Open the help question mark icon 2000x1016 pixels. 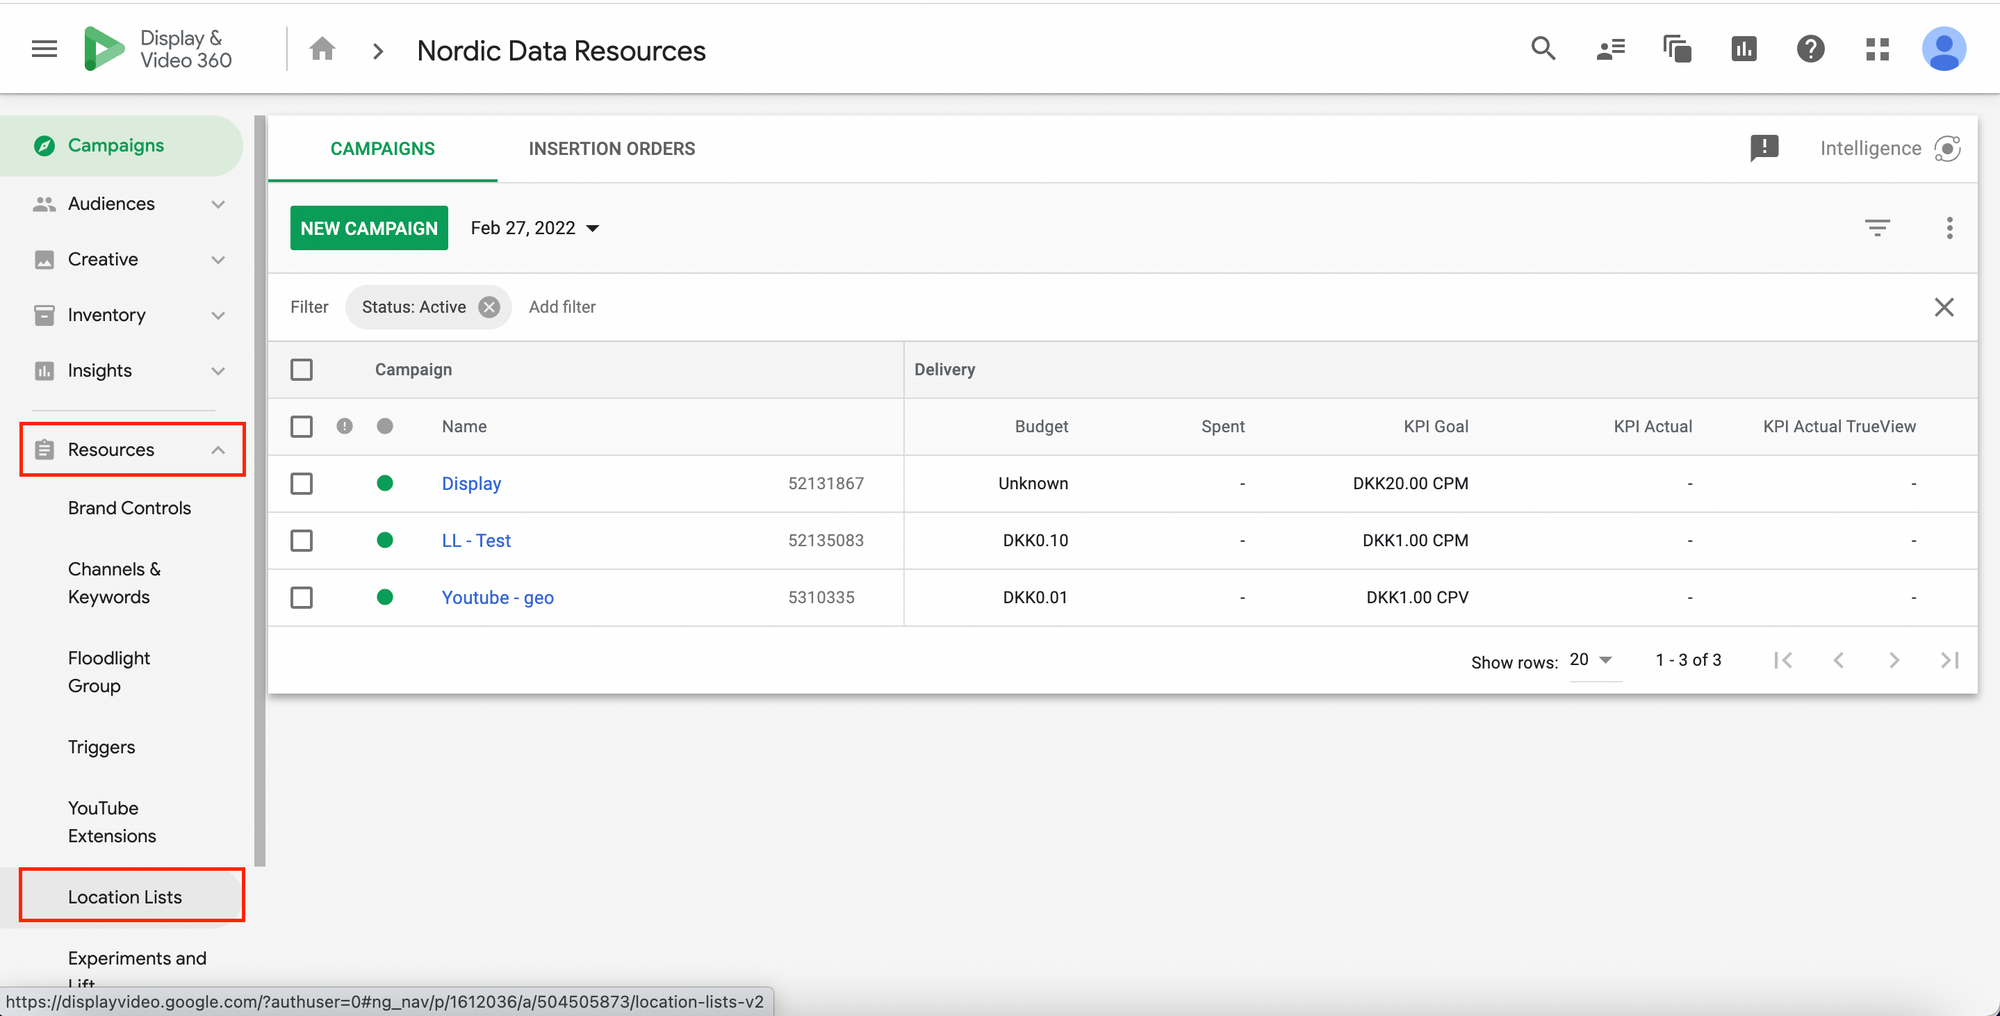pyautogui.click(x=1811, y=49)
